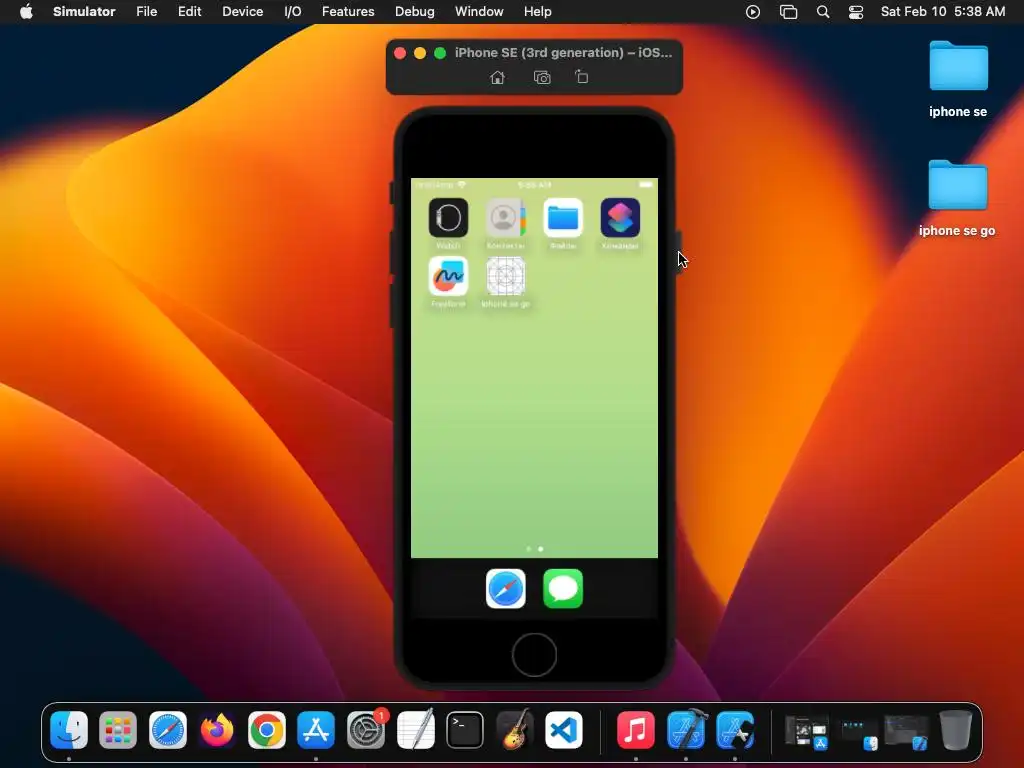Open Safari from the macOS Dock
Image resolution: width=1024 pixels, height=768 pixels.
(168, 729)
